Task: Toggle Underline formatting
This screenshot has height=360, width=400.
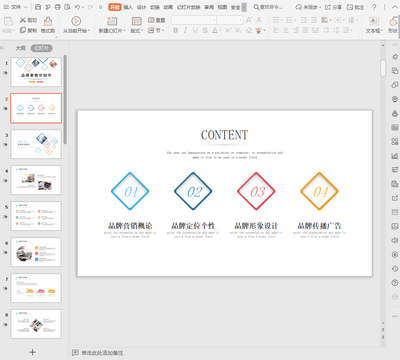Action: pos(195,30)
